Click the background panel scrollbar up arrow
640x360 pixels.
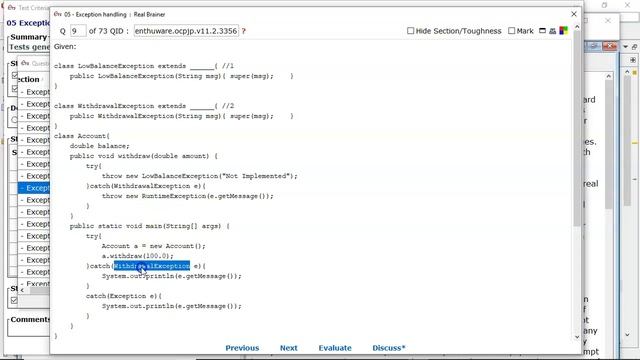click(x=609, y=76)
